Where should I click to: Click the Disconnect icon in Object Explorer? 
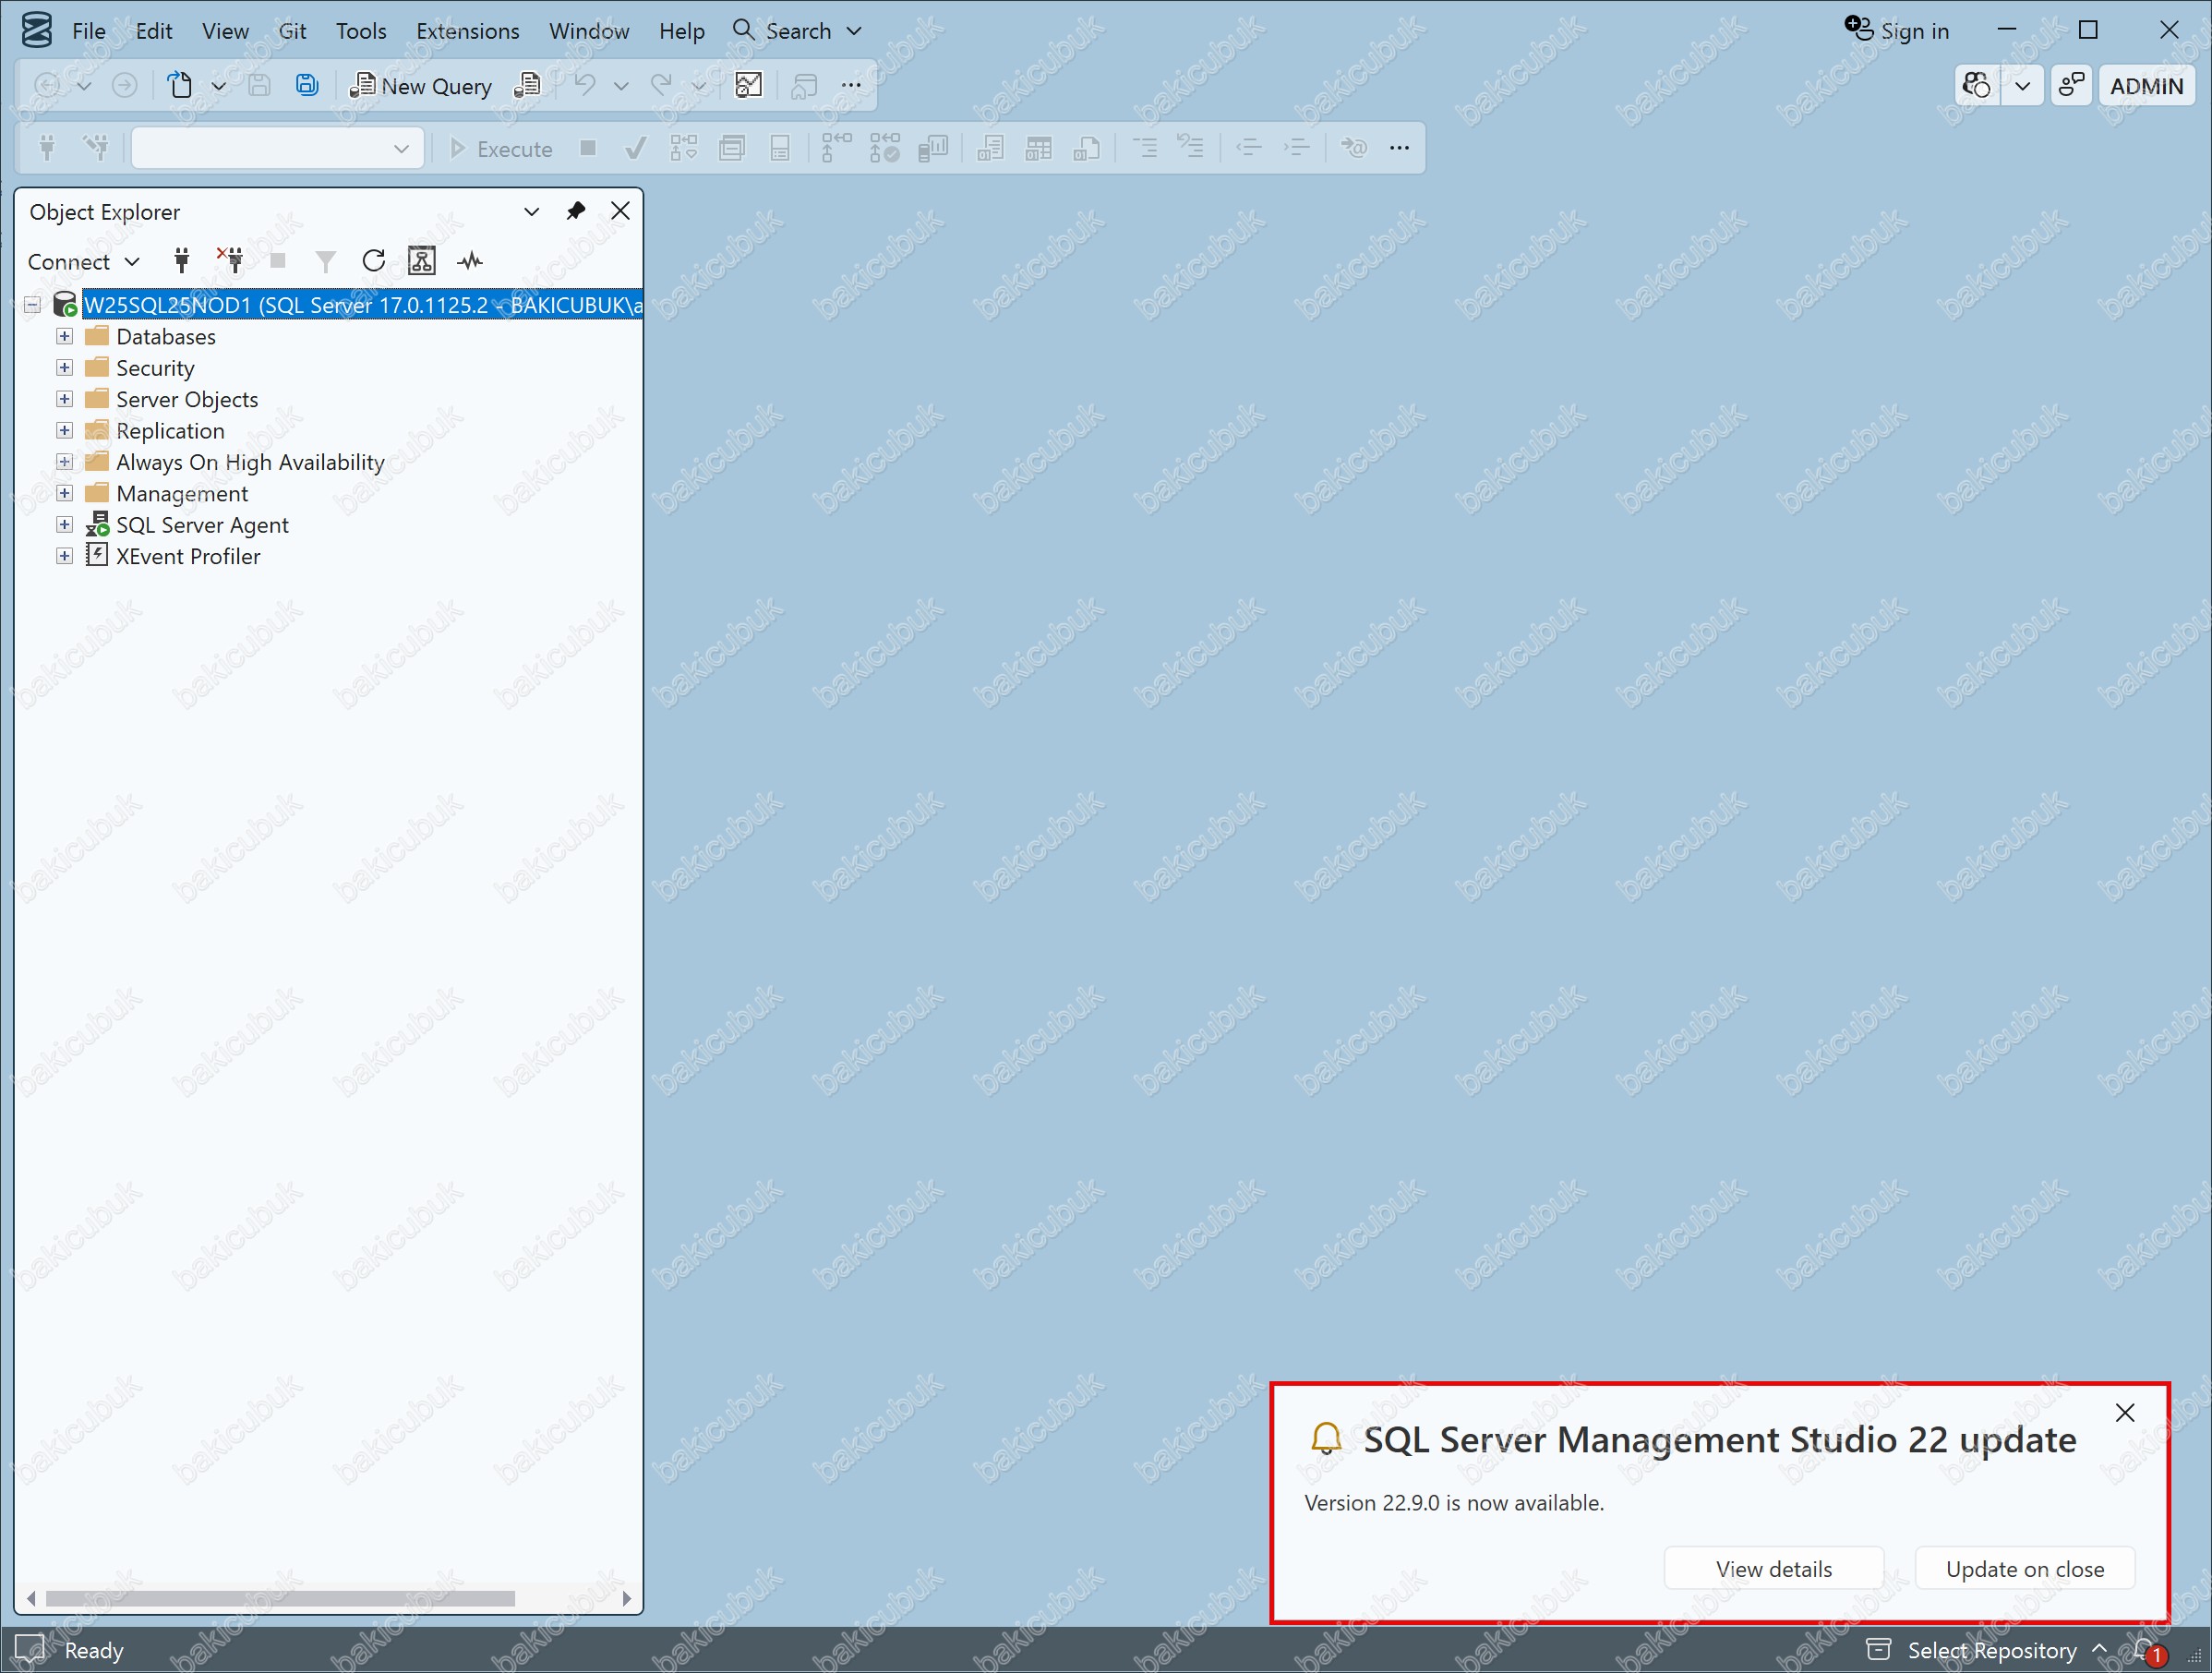[231, 261]
